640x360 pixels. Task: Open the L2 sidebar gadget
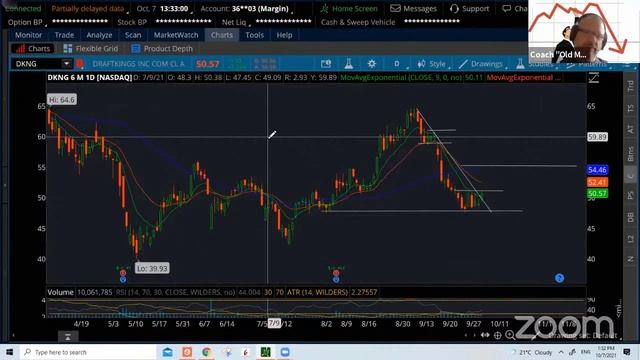(631, 239)
